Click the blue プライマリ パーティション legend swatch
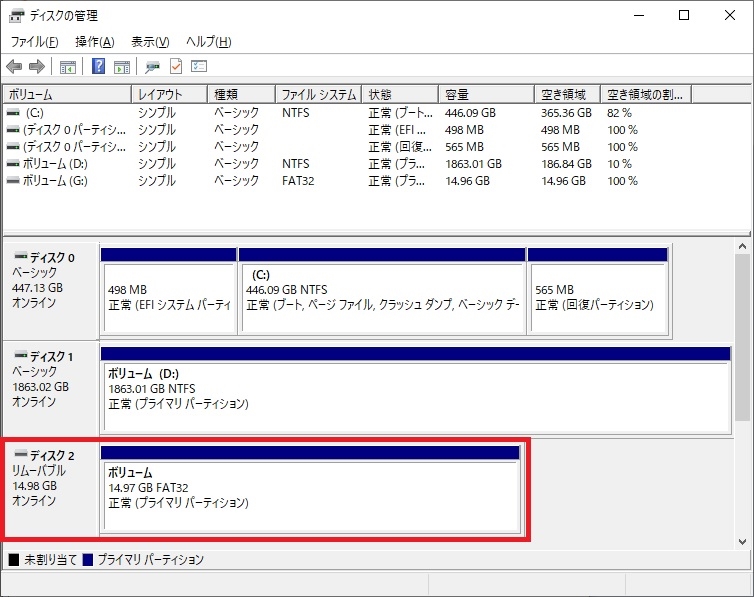 [x=88, y=560]
